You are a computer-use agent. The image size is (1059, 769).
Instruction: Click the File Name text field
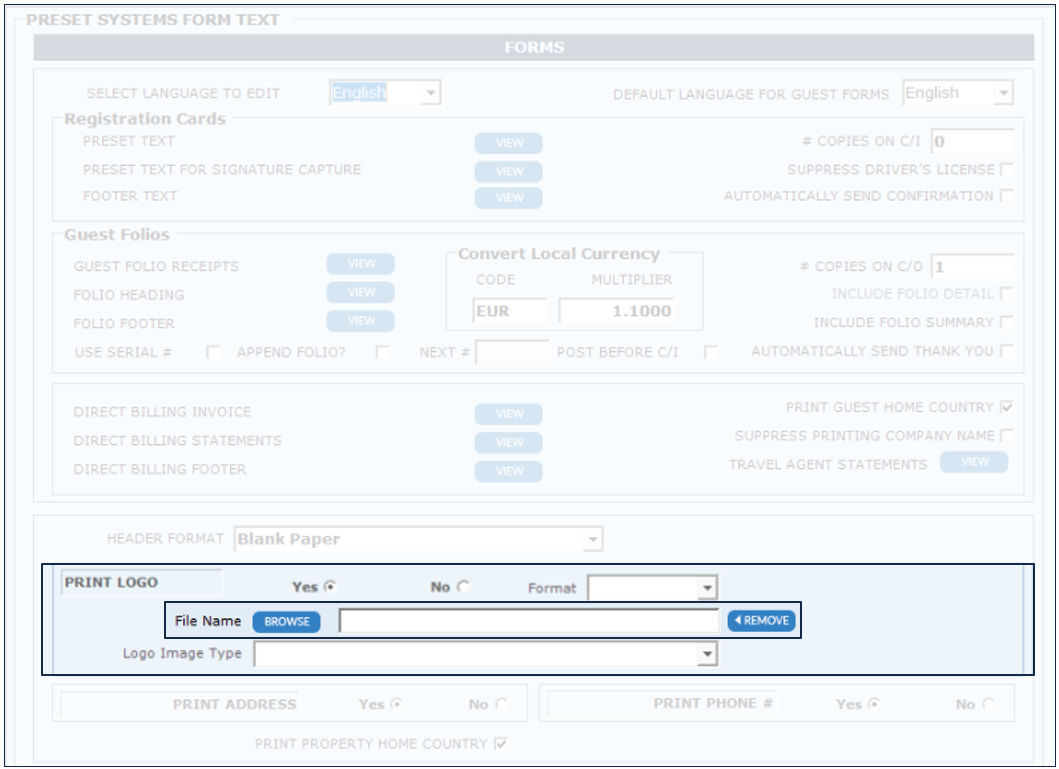pyautogui.click(x=528, y=621)
